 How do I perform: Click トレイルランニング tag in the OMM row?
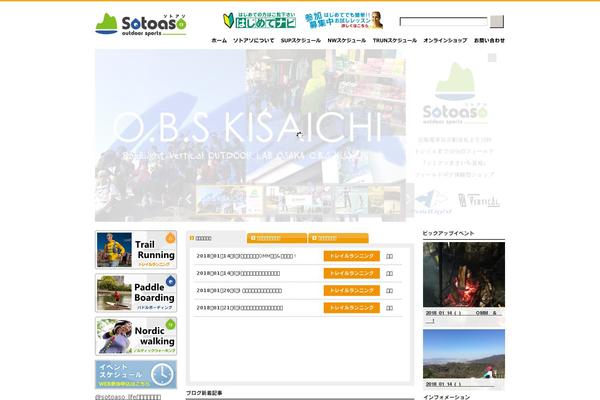[x=352, y=256]
